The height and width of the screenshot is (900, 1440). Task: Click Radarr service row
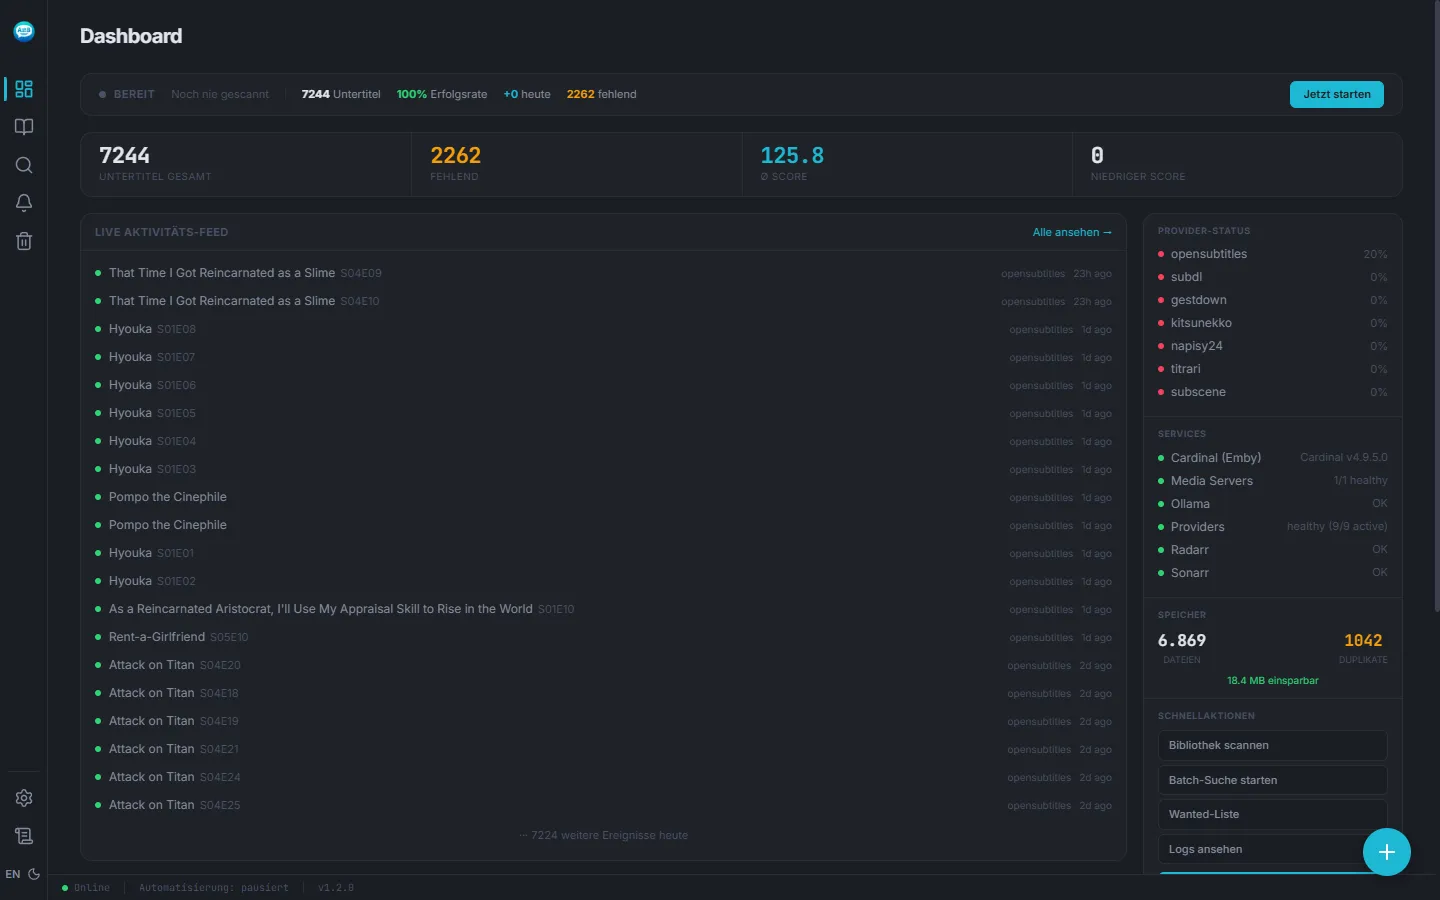[x=1272, y=550]
